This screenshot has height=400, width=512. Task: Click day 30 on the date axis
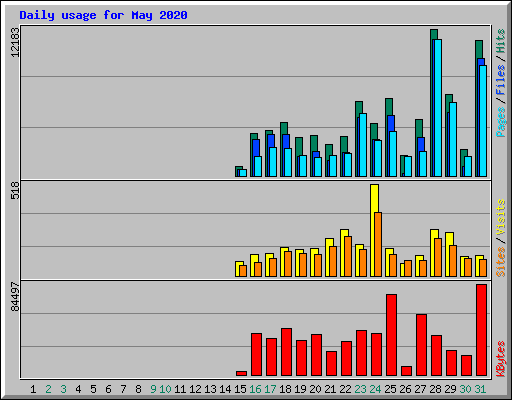coord(465,389)
